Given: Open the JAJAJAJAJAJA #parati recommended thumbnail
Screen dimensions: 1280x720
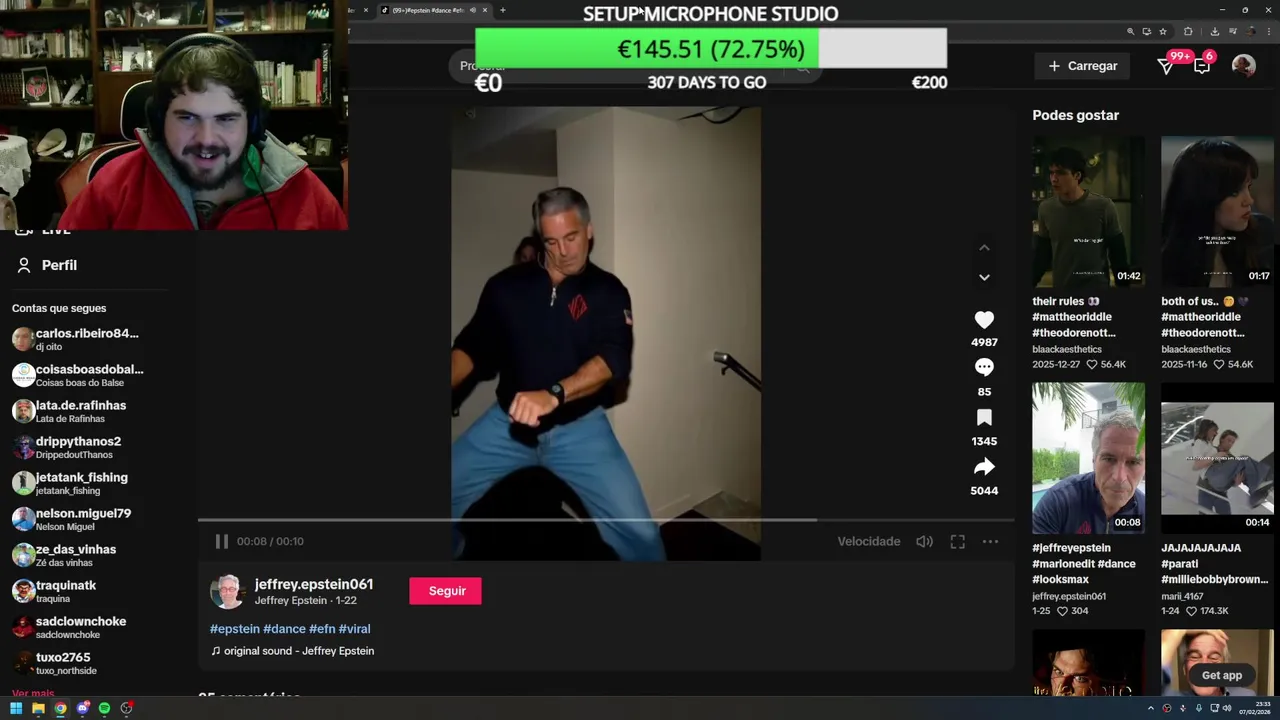Looking at the screenshot, I should (x=1217, y=458).
